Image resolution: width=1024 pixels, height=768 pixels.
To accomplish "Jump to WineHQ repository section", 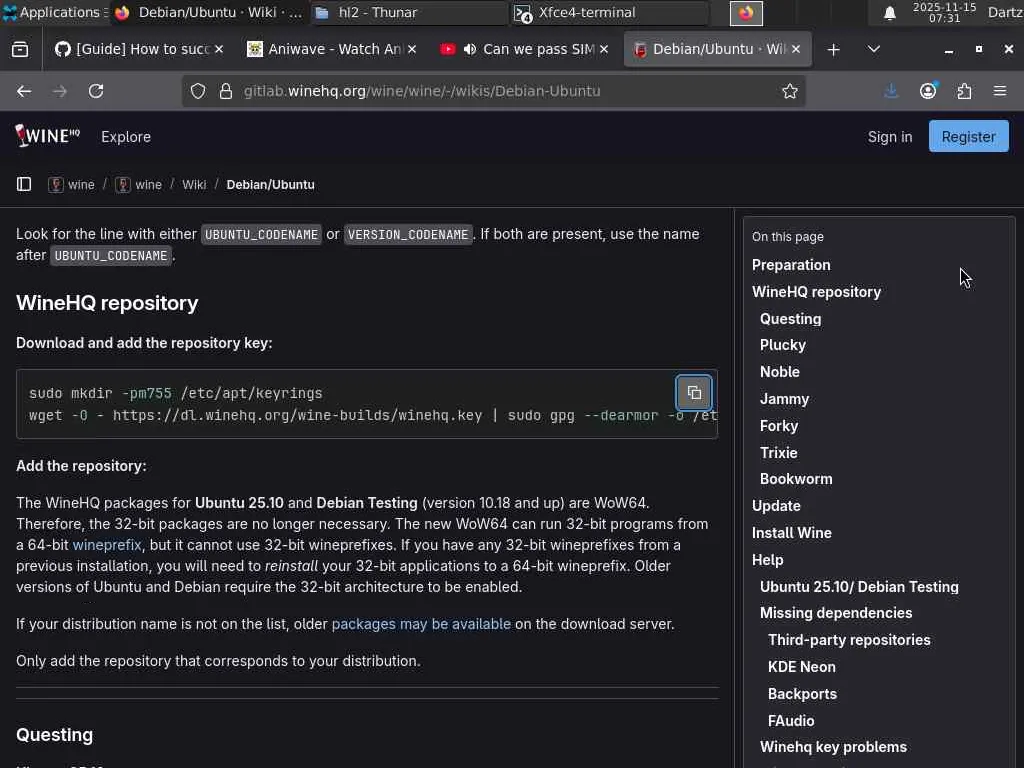I will point(816,292).
